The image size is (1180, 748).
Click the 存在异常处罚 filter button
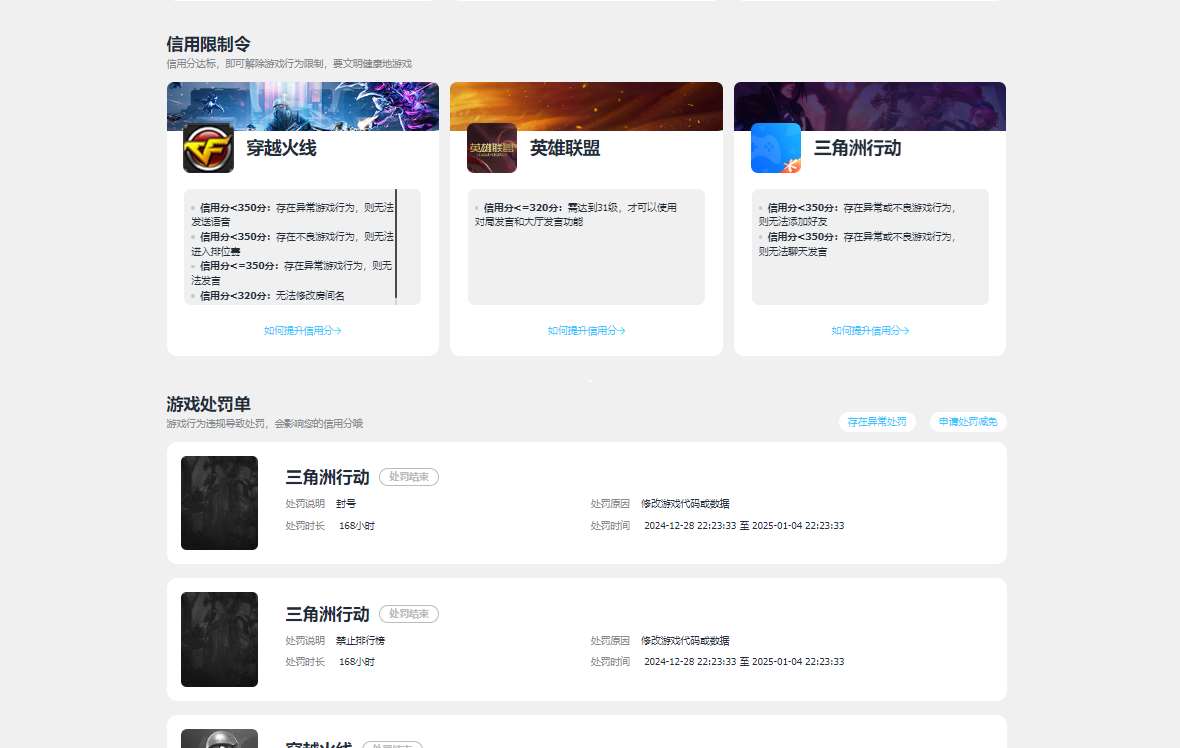coord(877,421)
